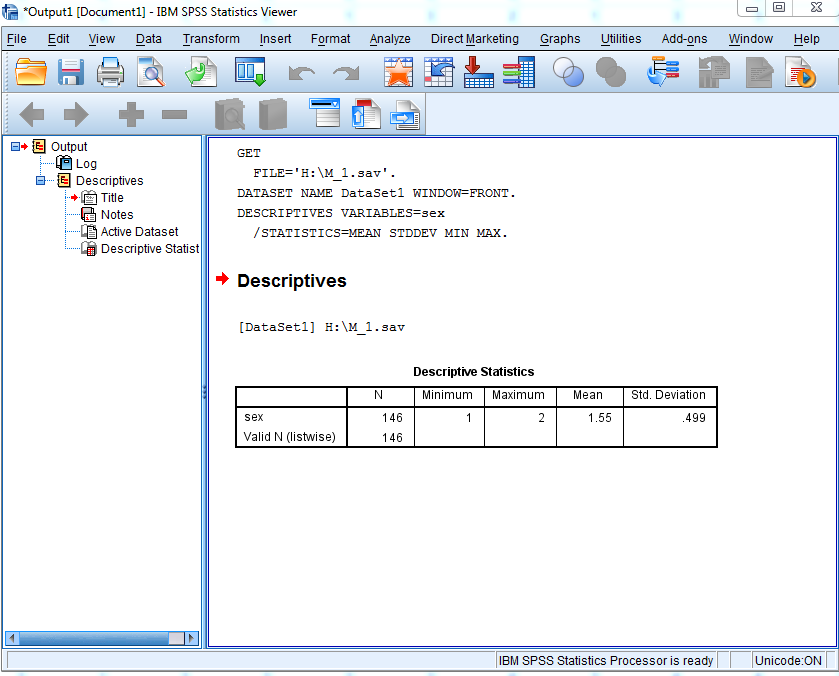This screenshot has height=676, width=839.
Task: Click the Go to Case toolbar icon
Action: [439, 72]
